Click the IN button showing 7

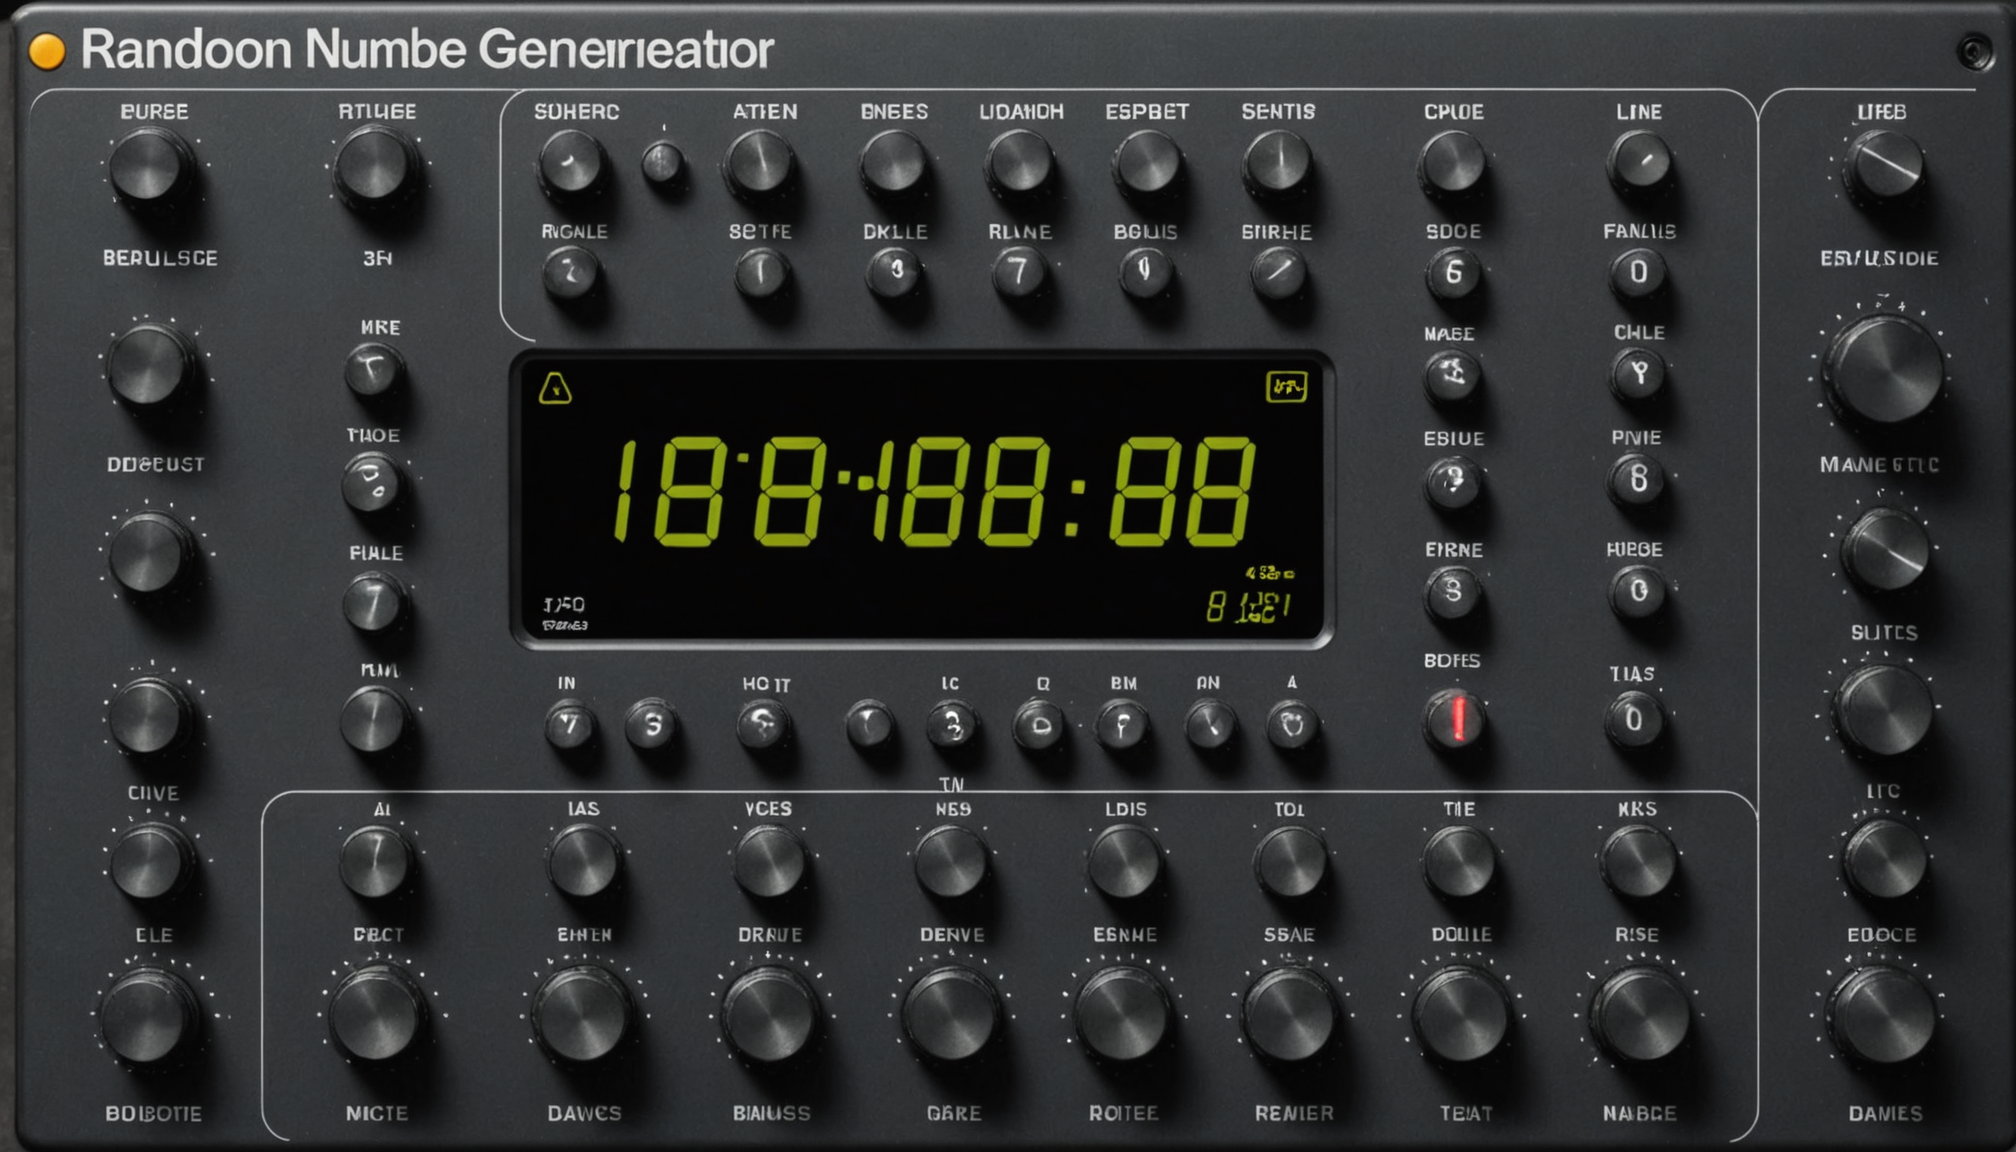570,724
